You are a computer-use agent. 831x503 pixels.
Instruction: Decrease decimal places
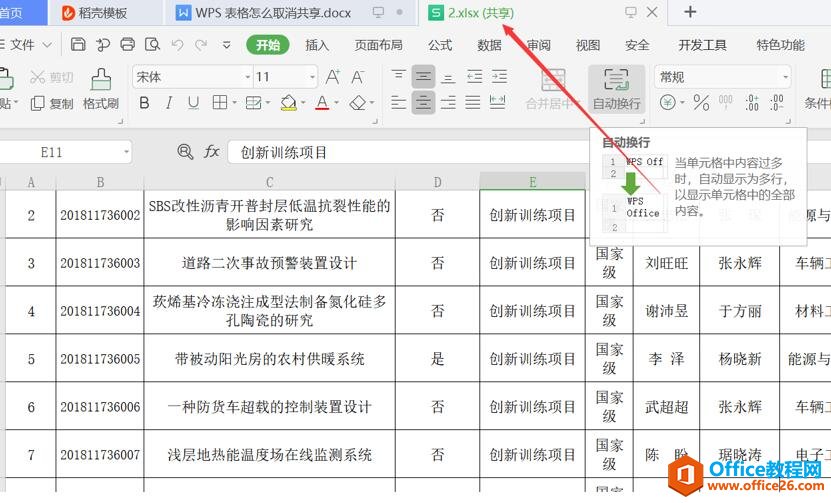click(x=777, y=102)
